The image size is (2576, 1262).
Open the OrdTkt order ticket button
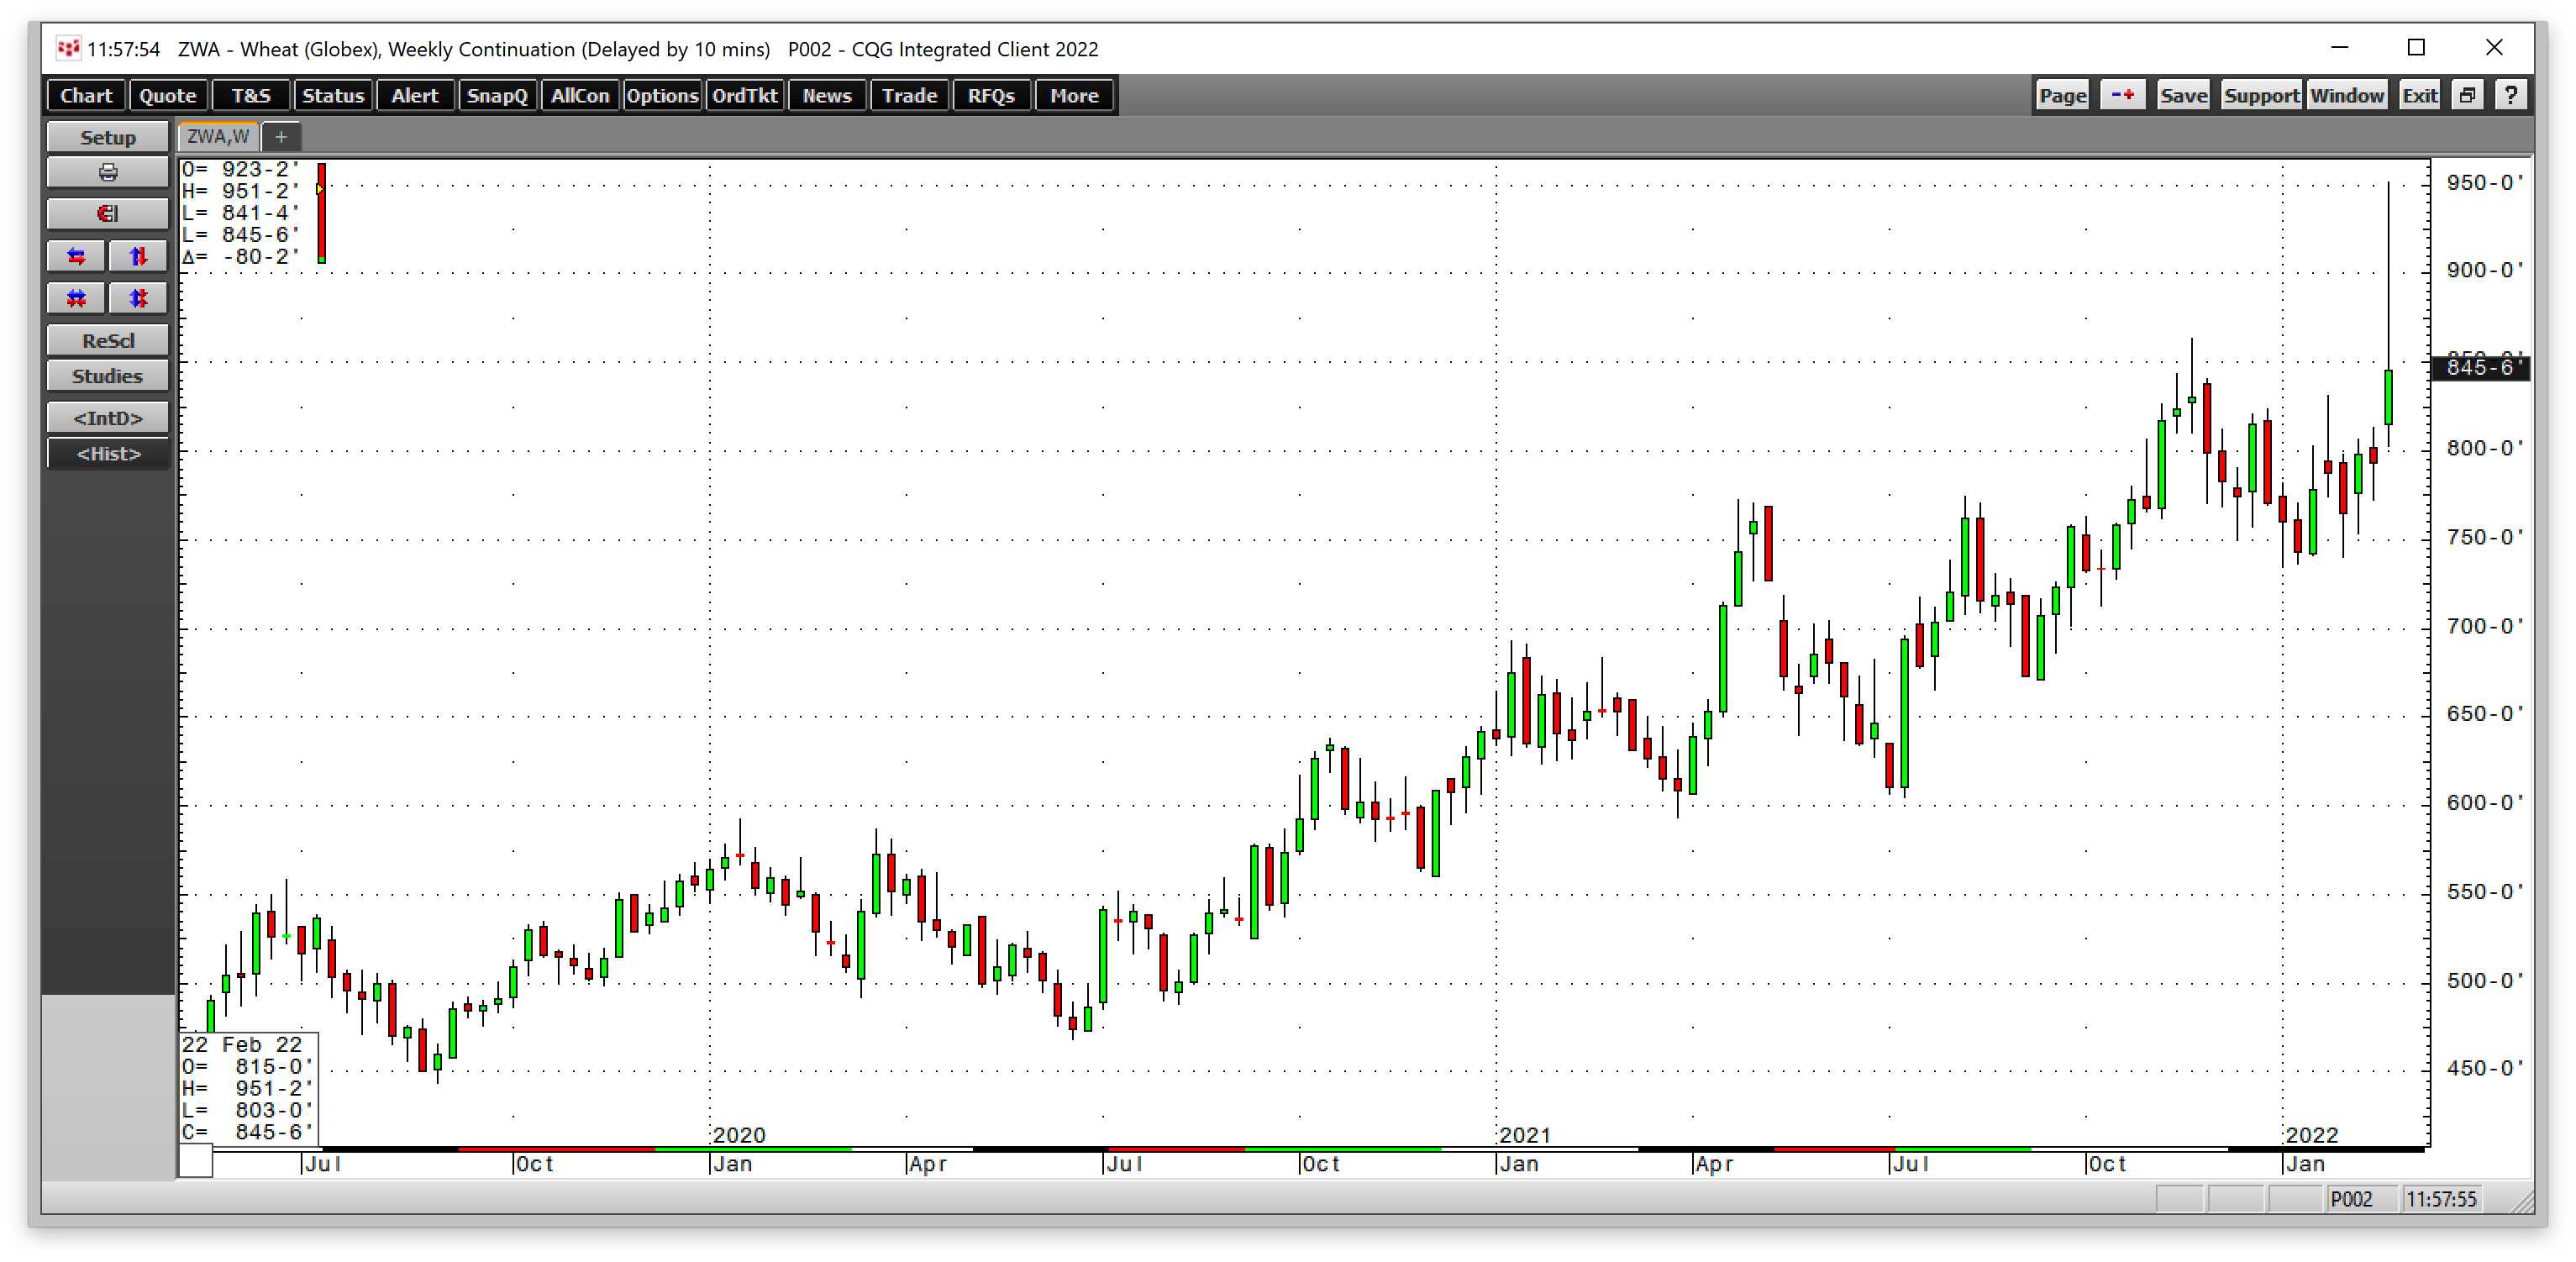pyautogui.click(x=744, y=96)
